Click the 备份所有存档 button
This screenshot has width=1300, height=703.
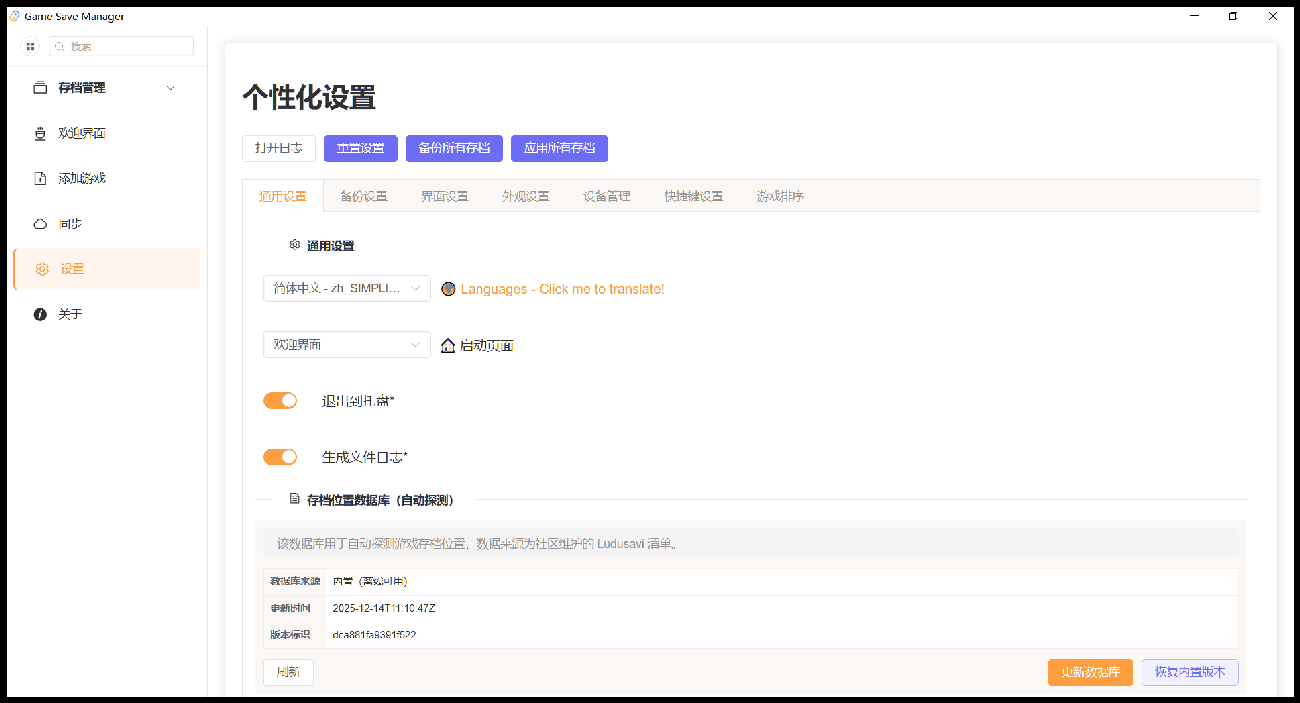point(454,148)
